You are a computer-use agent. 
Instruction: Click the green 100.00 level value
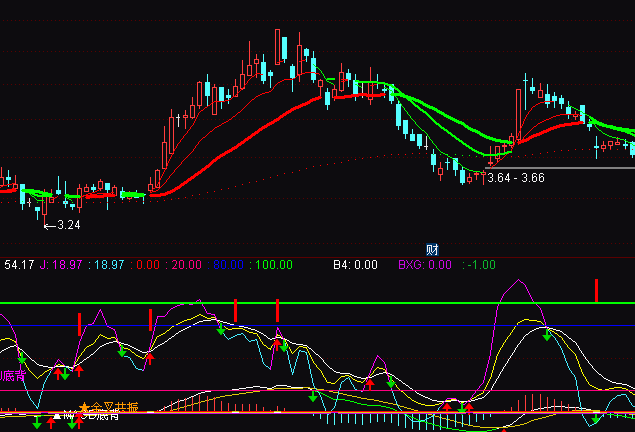272,265
